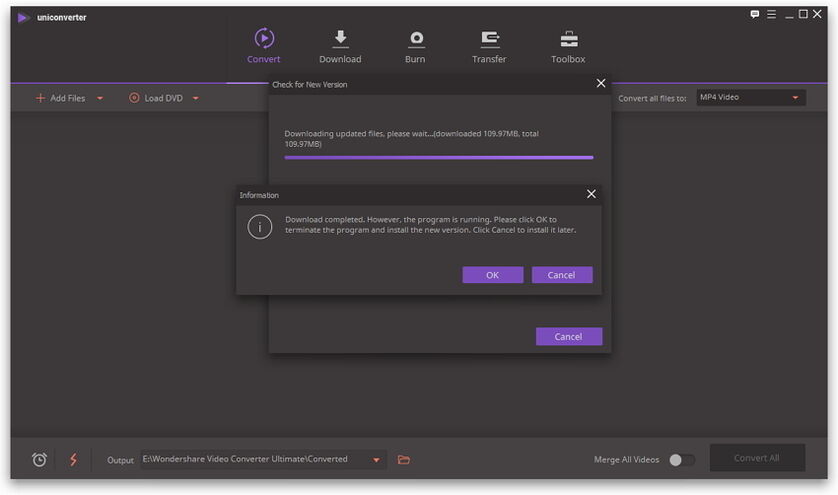Click the Convert All button

coord(757,458)
